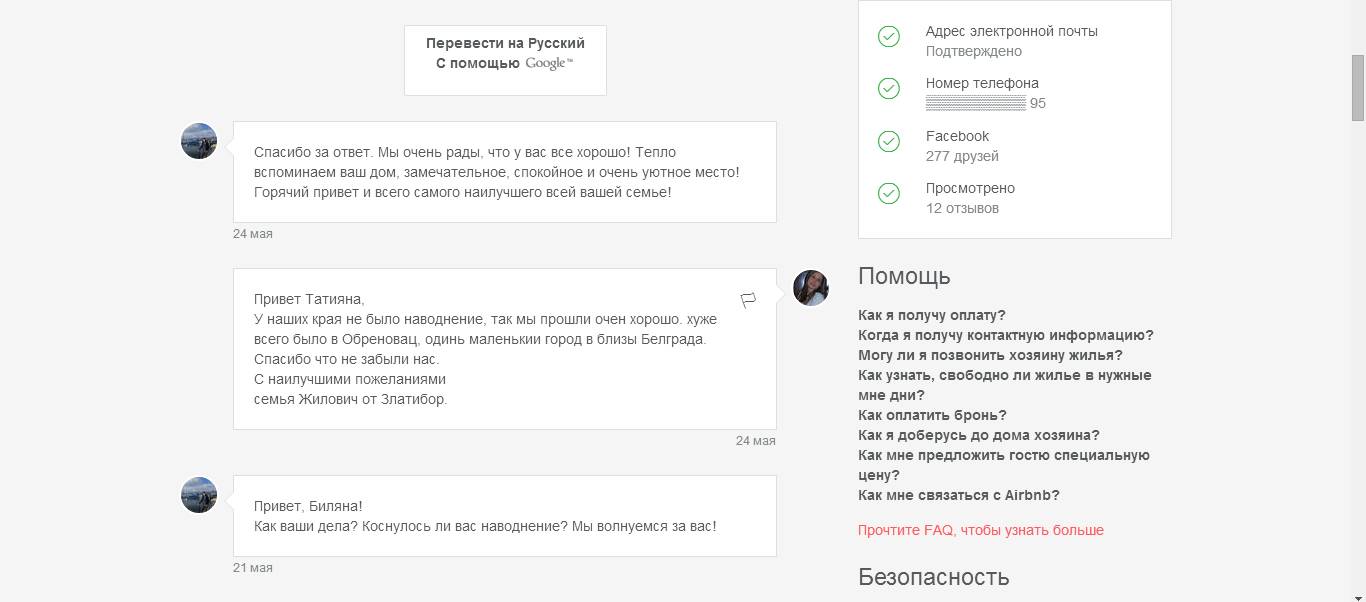Image resolution: width=1366 pixels, height=602 pixels.
Task: Click the red Прочтите FAQ, чтобы узнать больше link
Action: [980, 530]
